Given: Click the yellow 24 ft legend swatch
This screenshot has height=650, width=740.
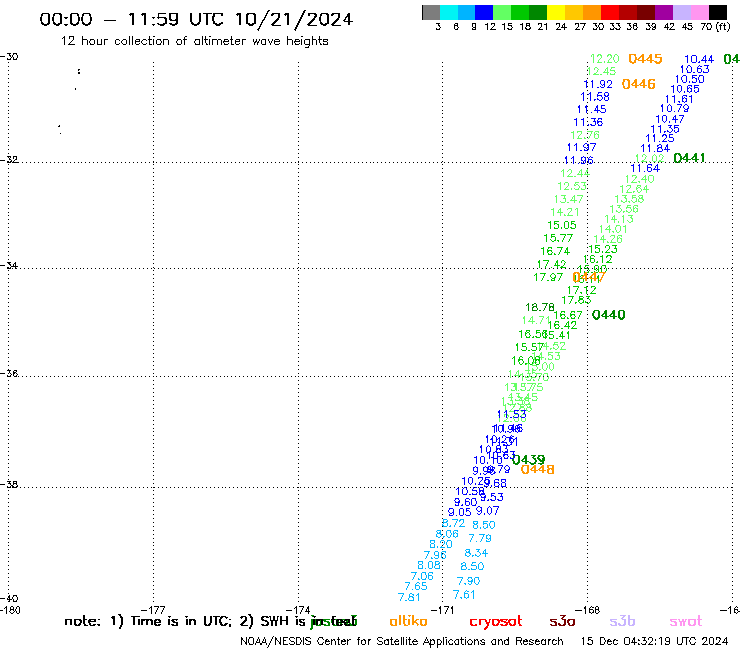Looking at the screenshot, I should click(x=556, y=12).
